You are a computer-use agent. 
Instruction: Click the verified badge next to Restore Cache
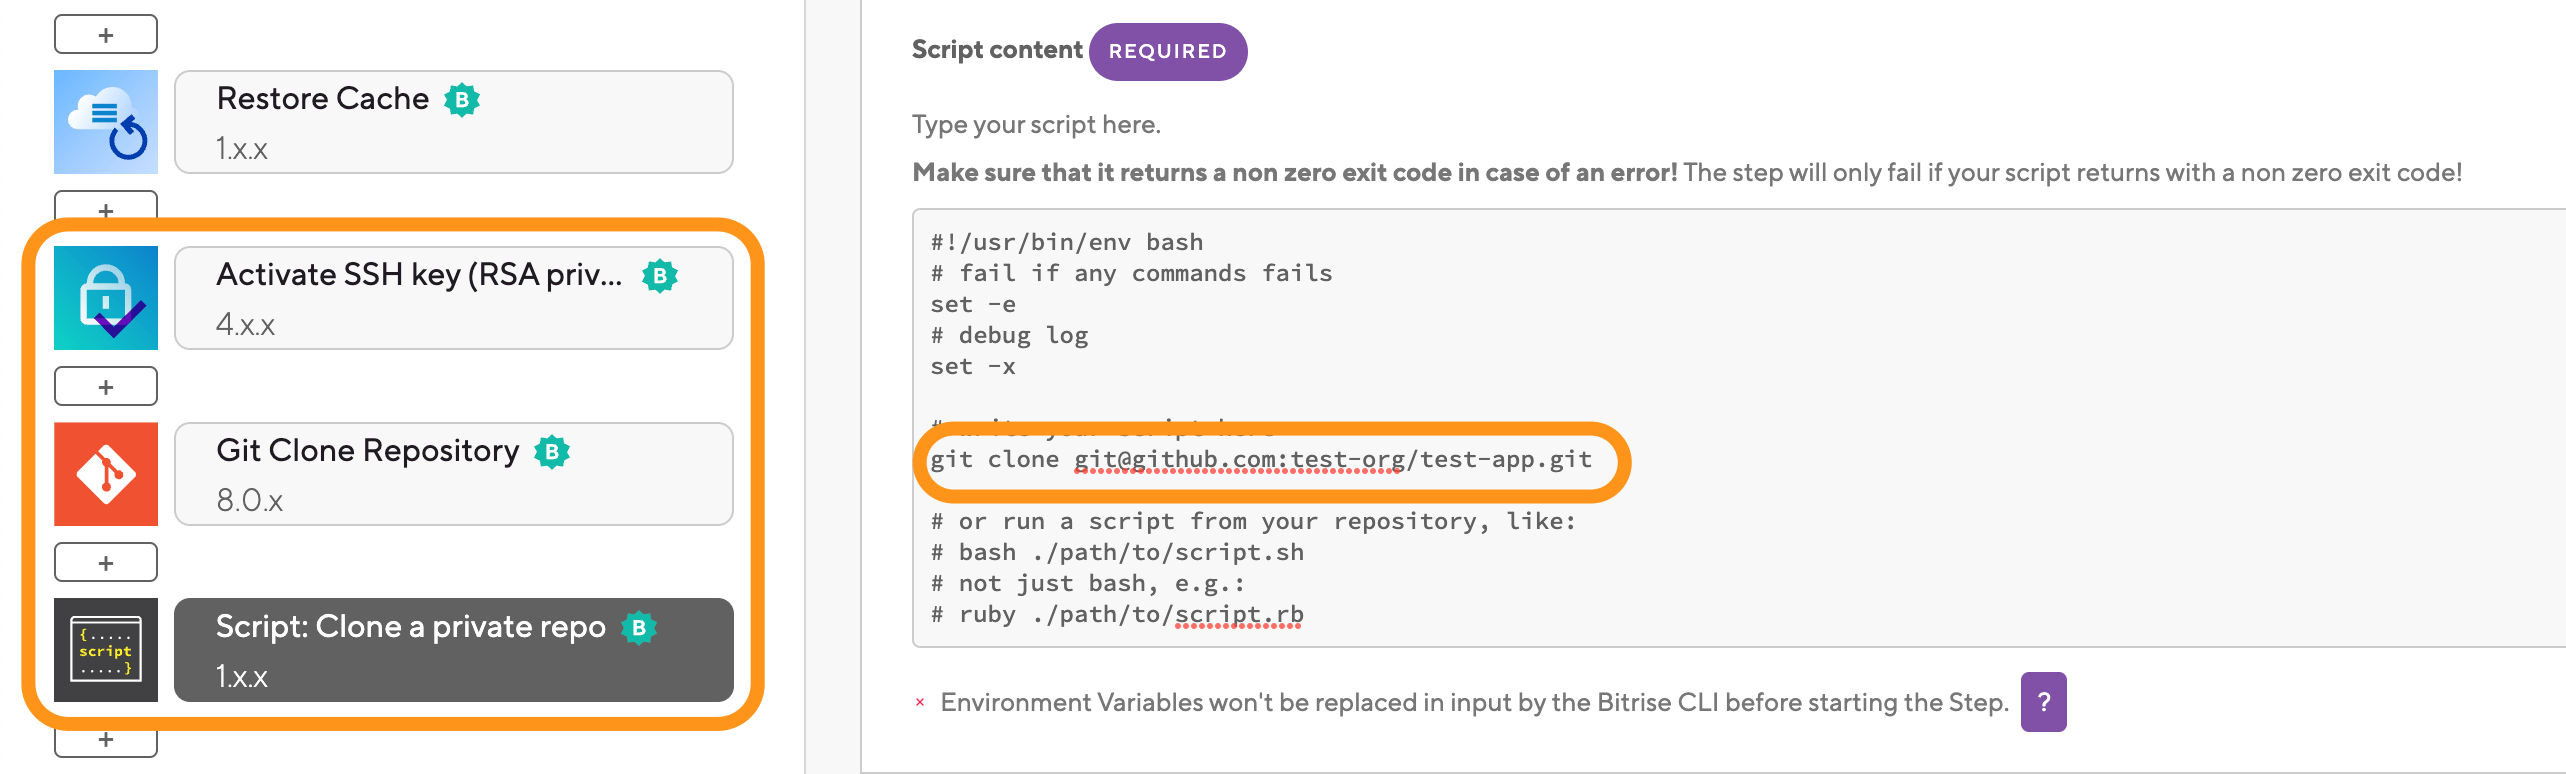tap(462, 100)
